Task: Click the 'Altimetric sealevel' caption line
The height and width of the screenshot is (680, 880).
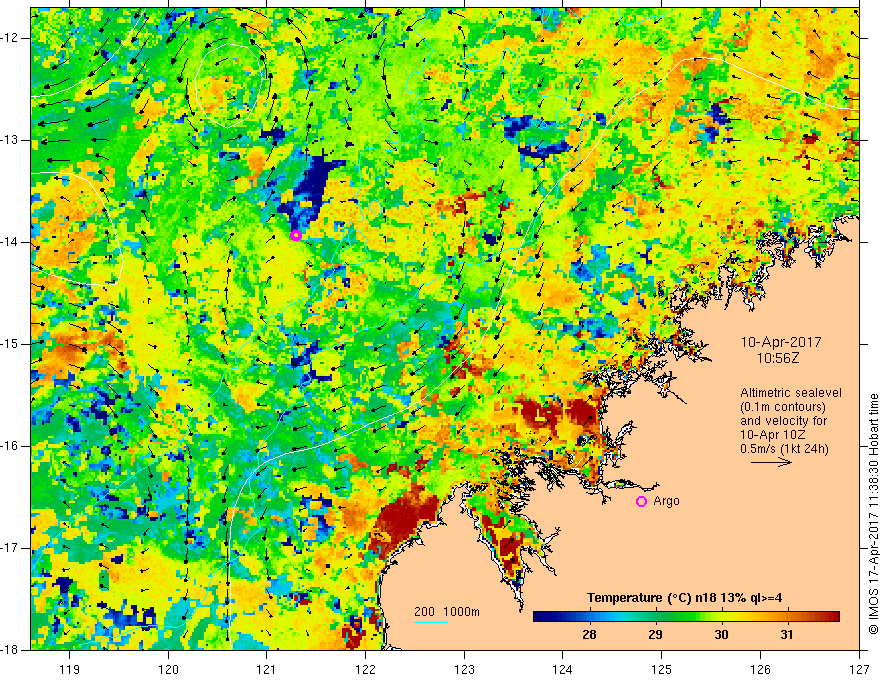Action: (791, 393)
